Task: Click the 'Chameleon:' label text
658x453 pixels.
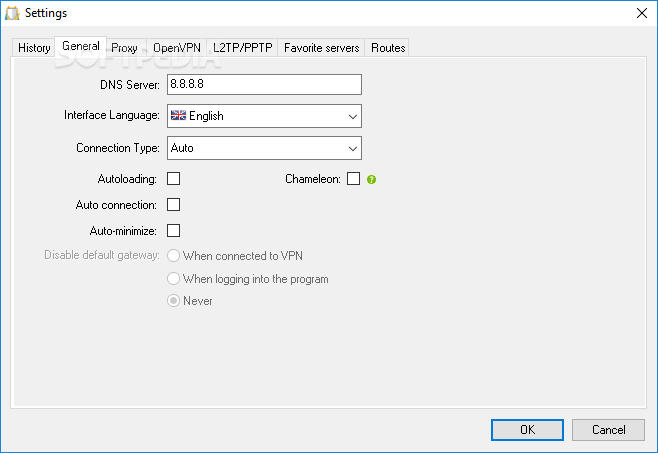Action: coord(313,179)
